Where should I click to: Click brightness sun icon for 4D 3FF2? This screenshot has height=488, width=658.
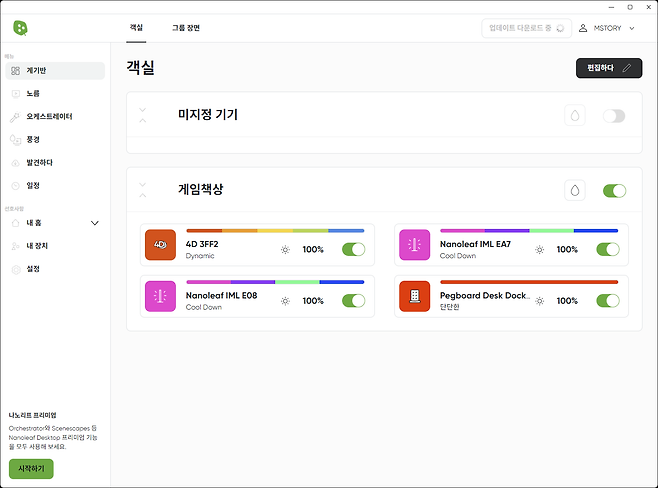285,249
